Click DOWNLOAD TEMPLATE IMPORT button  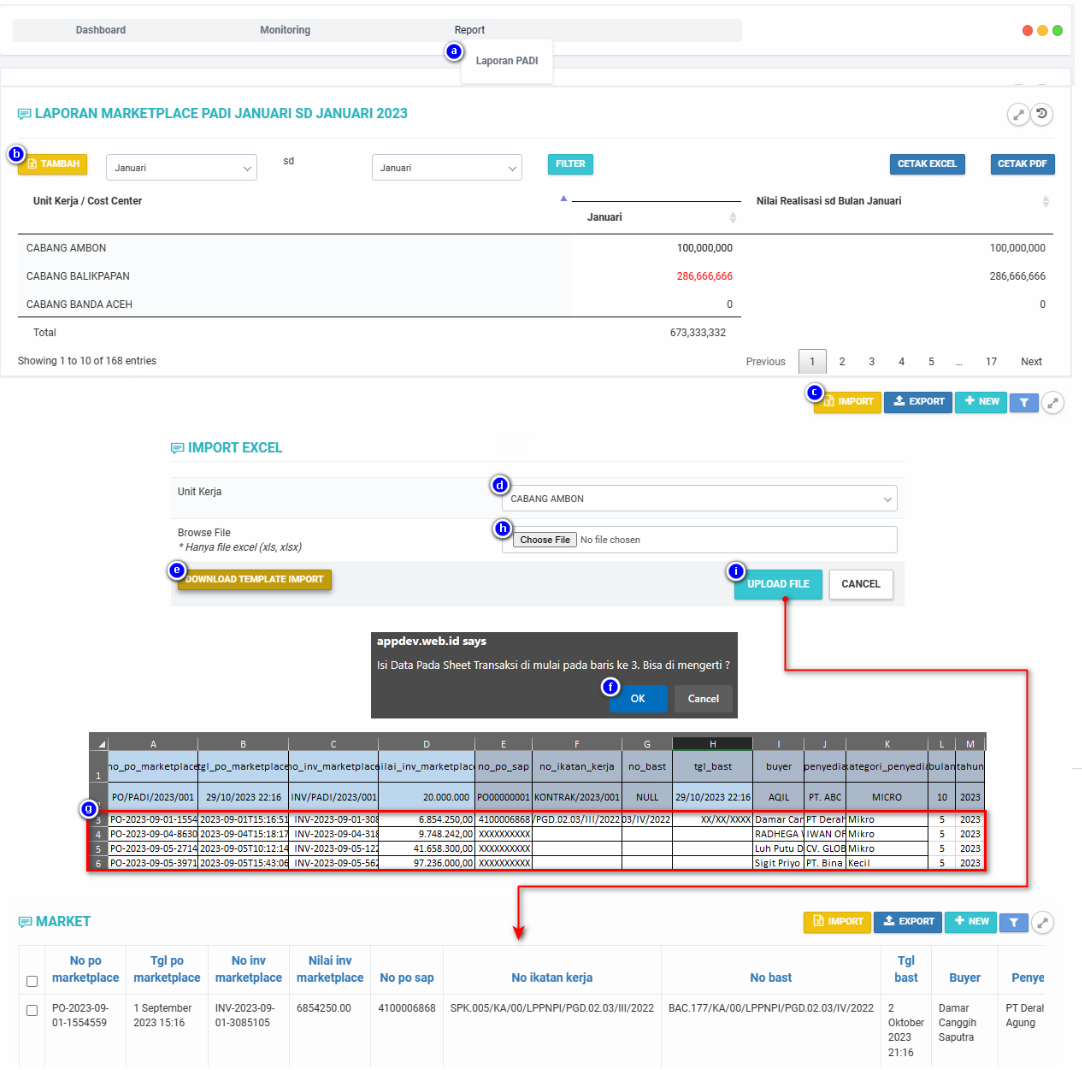pyautogui.click(x=255, y=579)
